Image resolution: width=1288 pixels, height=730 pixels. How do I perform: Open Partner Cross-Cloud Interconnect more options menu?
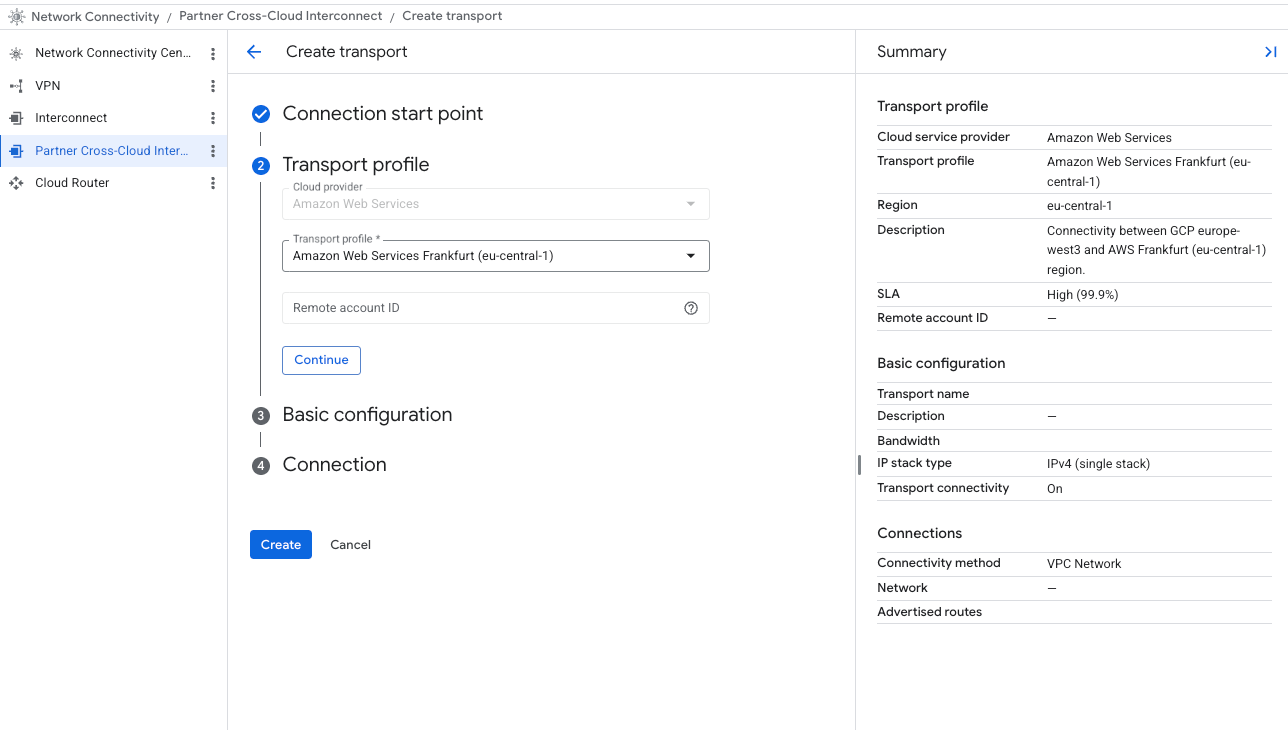coord(213,151)
